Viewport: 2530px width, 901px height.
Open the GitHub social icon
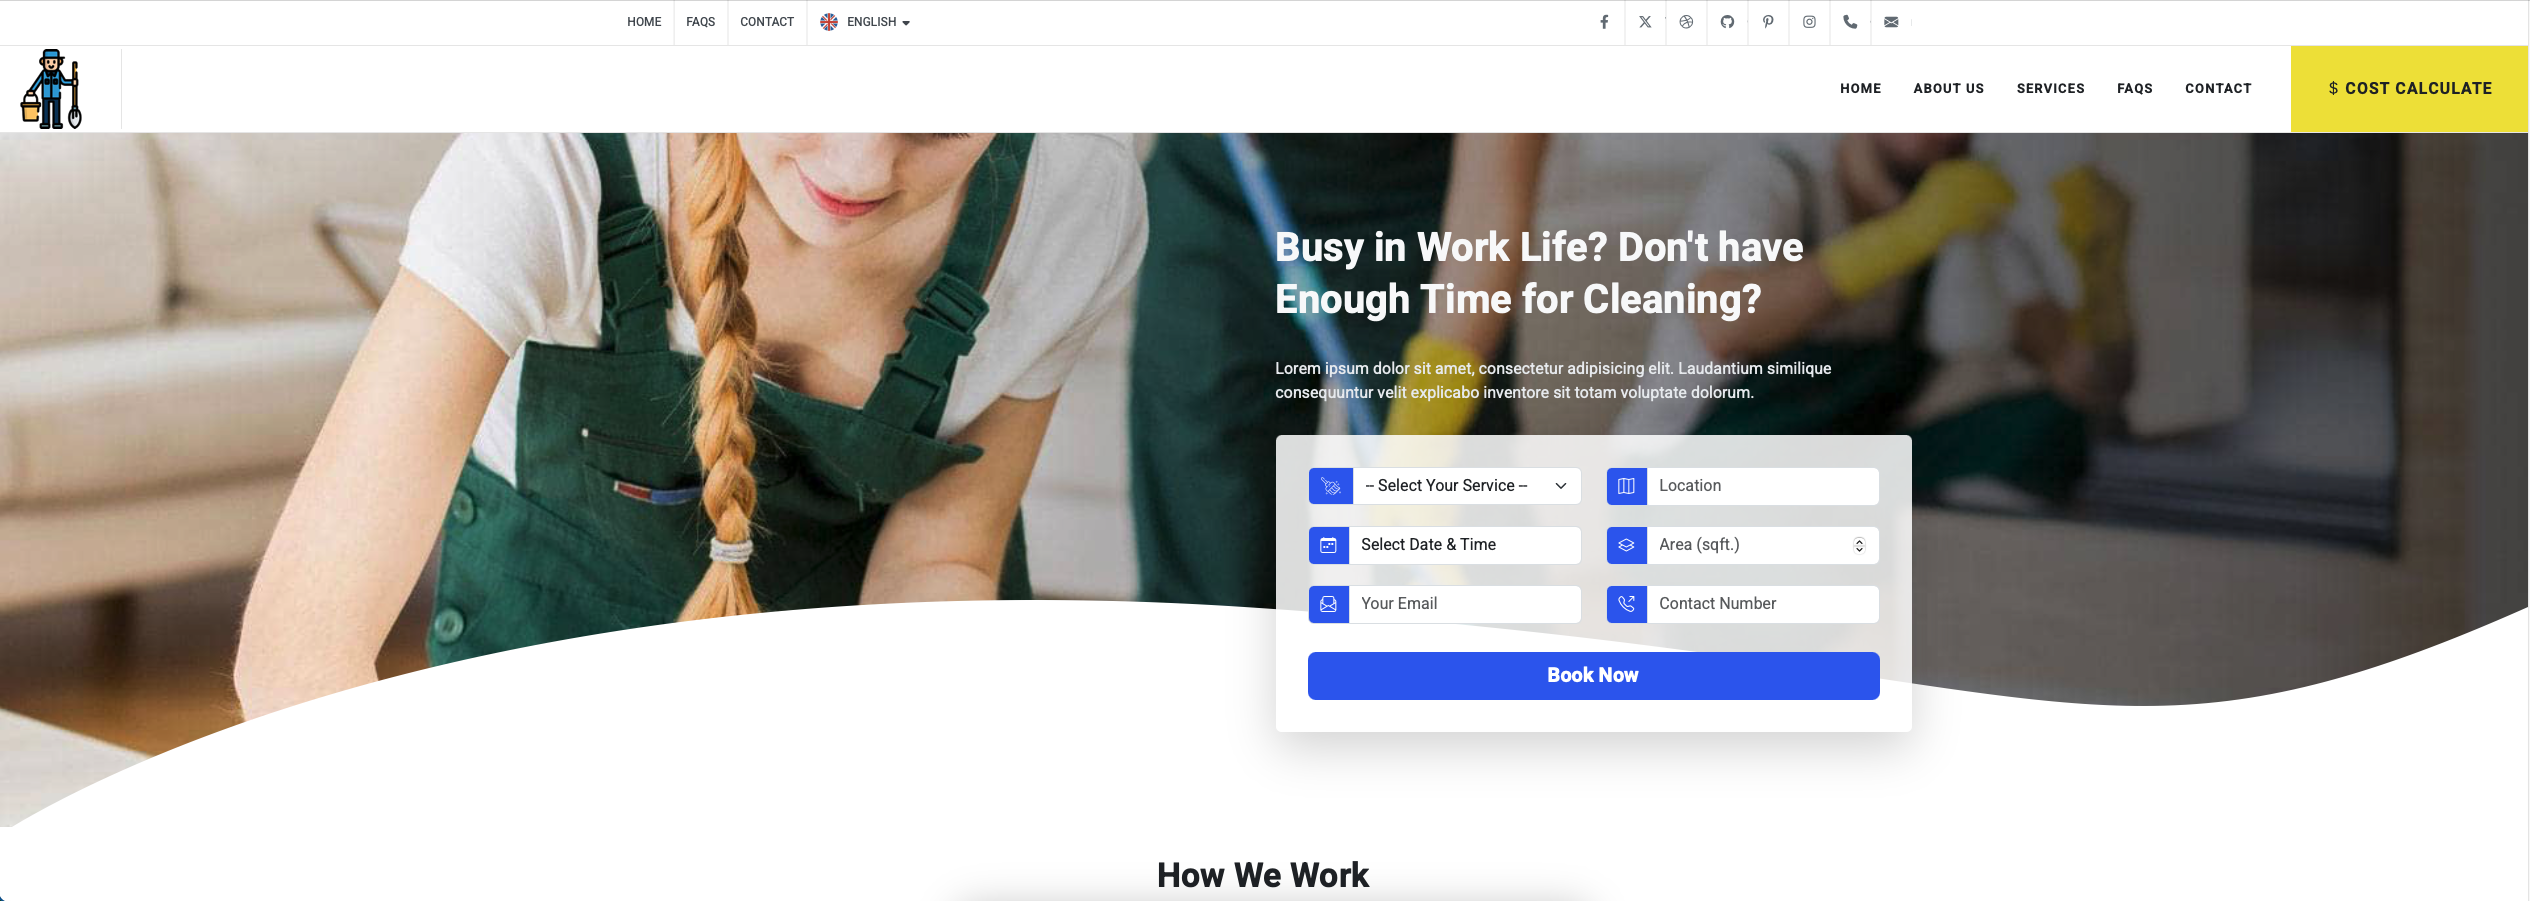point(1727,22)
